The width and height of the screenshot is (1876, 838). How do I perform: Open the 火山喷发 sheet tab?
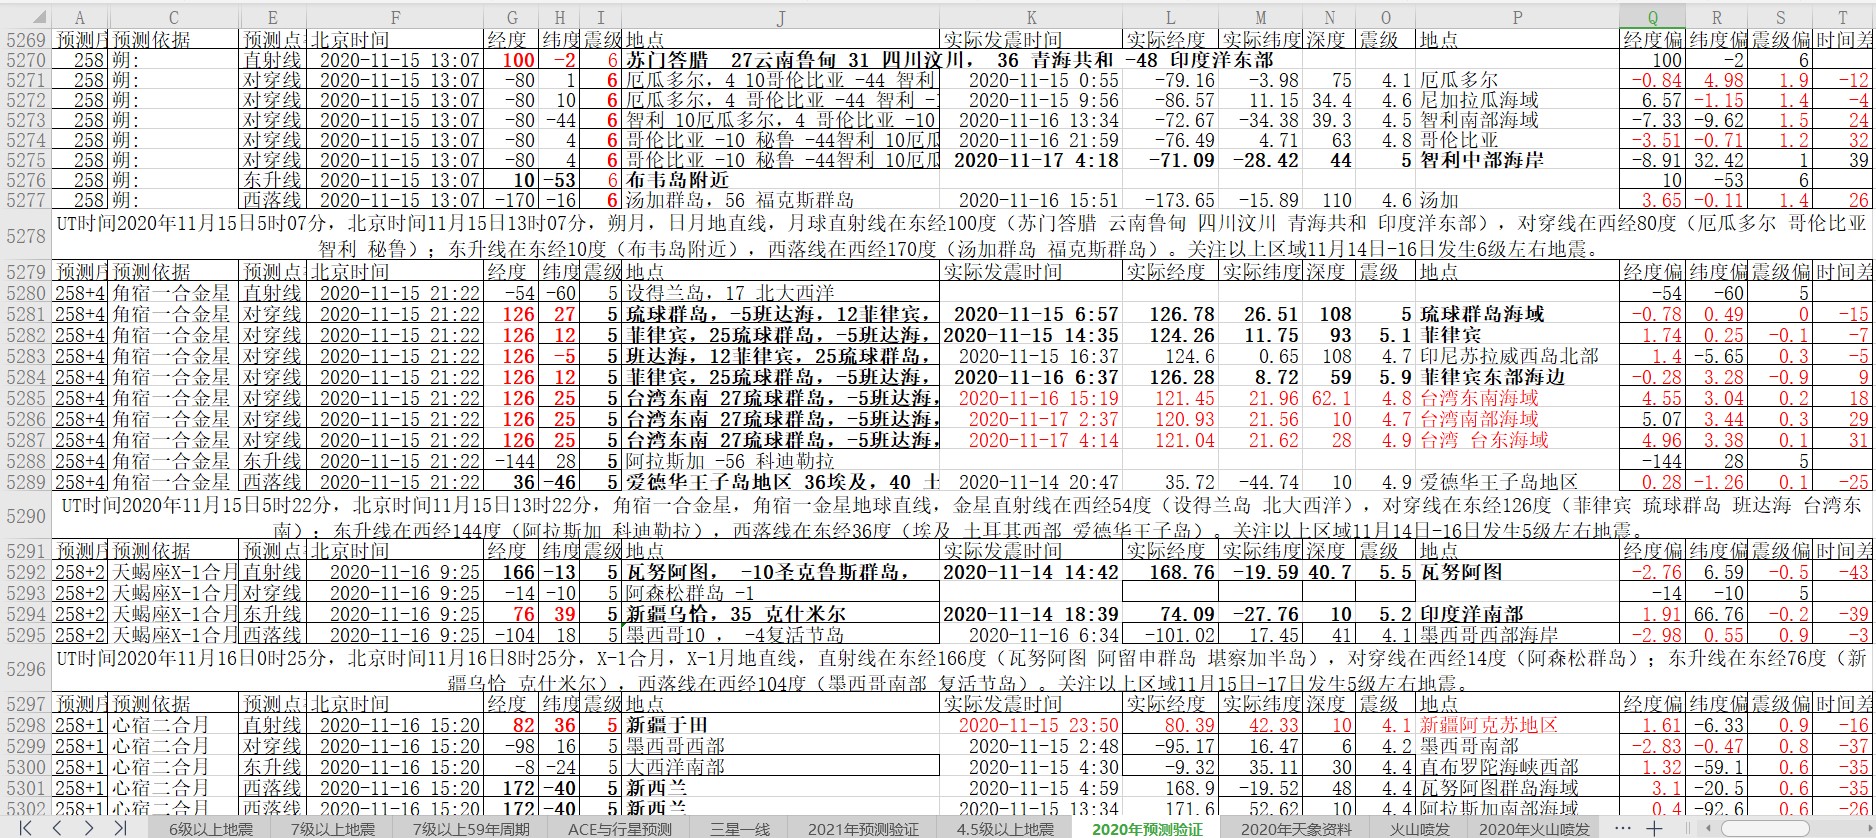point(1419,829)
